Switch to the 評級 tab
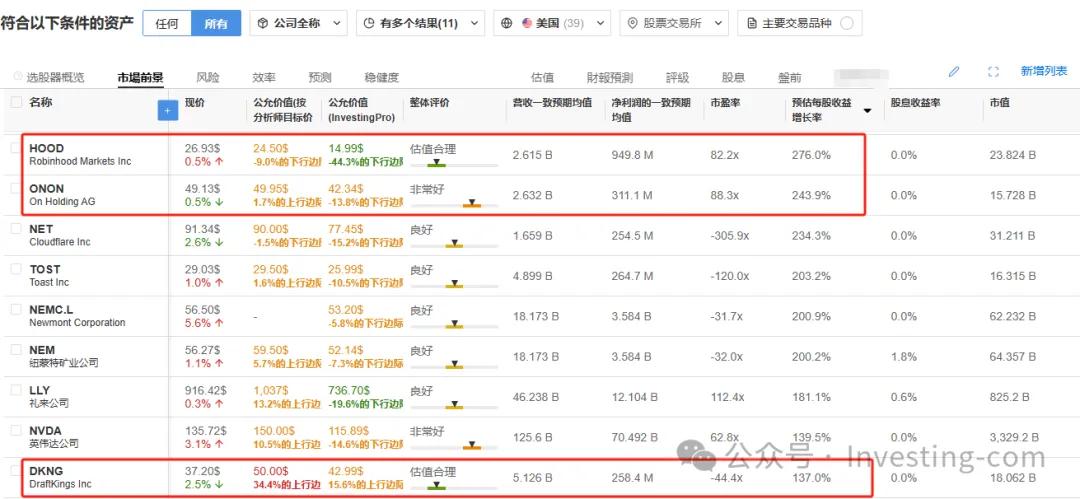Viewport: 1080px width, 499px height. tap(677, 78)
